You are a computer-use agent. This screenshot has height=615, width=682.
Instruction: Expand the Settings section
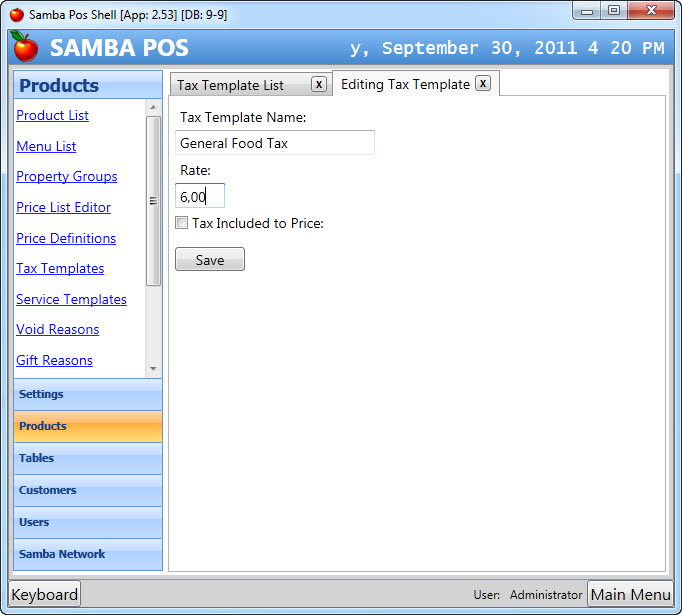pos(88,394)
